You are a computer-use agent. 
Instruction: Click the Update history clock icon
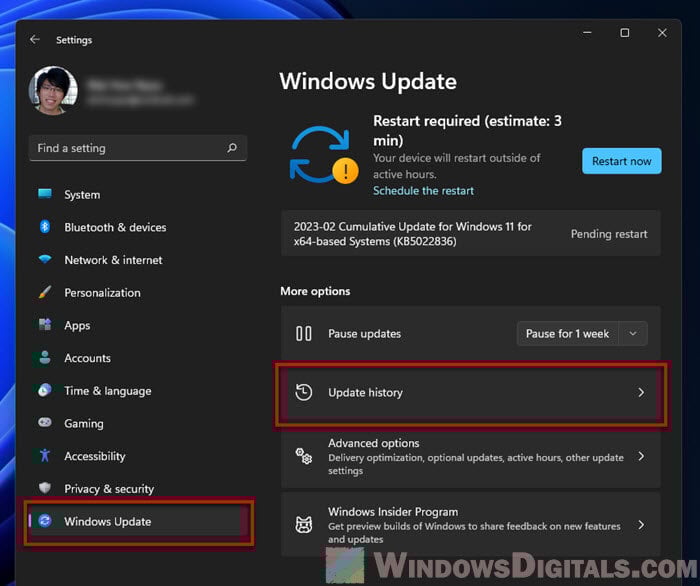(x=304, y=393)
